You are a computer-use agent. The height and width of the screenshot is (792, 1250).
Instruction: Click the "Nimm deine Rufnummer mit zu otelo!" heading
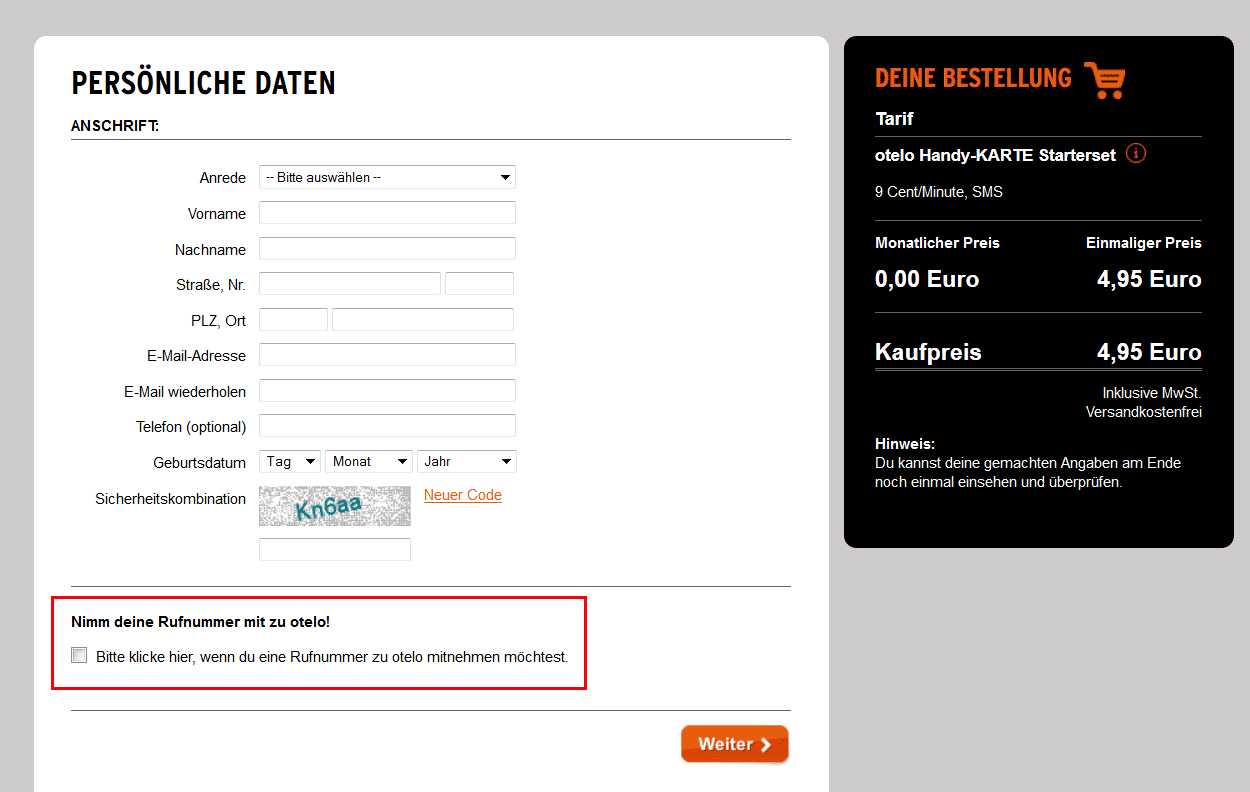coord(201,622)
